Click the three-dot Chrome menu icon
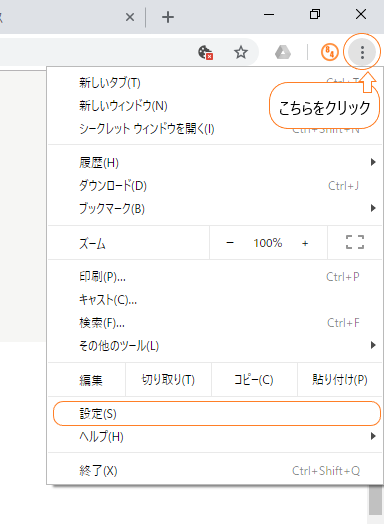 [362, 52]
